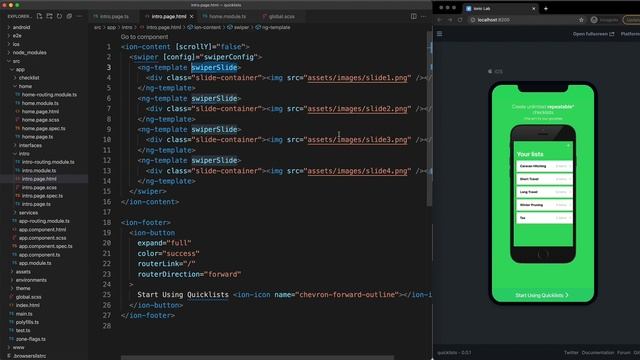Open the Ionic Lab hamburger menu

click(x=440, y=34)
